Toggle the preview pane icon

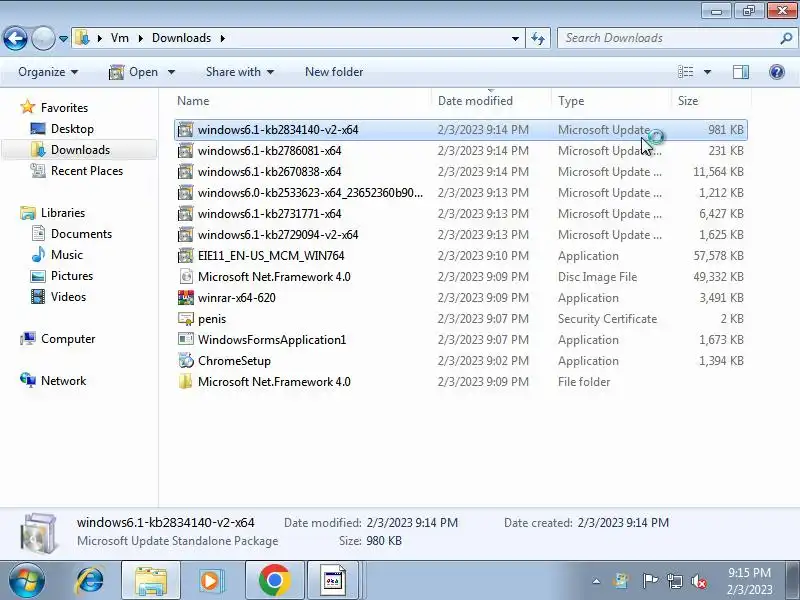(x=741, y=72)
